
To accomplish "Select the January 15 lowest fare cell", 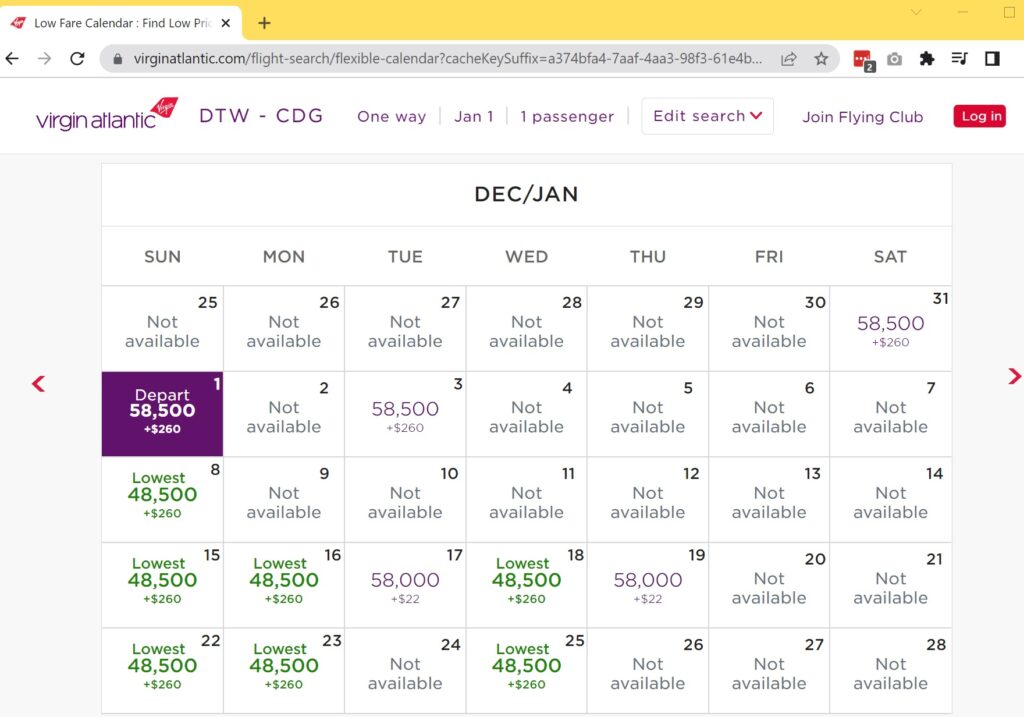I will click(x=162, y=584).
